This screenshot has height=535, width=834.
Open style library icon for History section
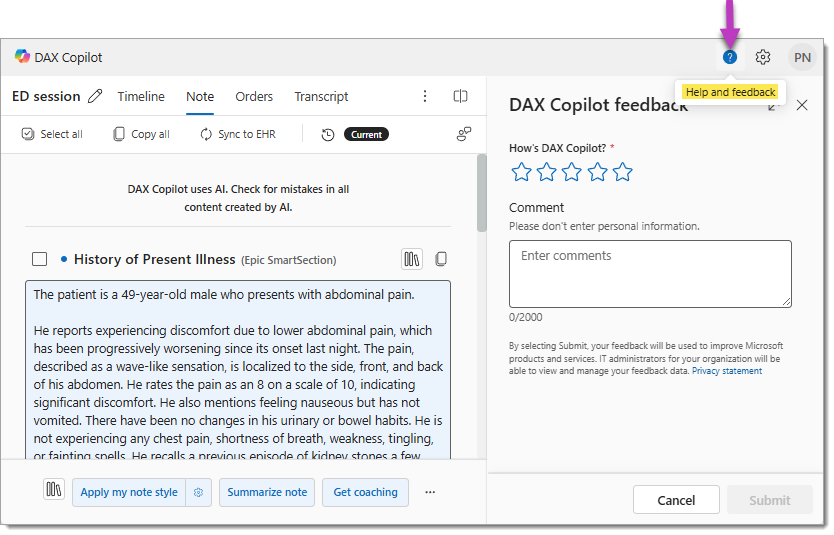412,259
